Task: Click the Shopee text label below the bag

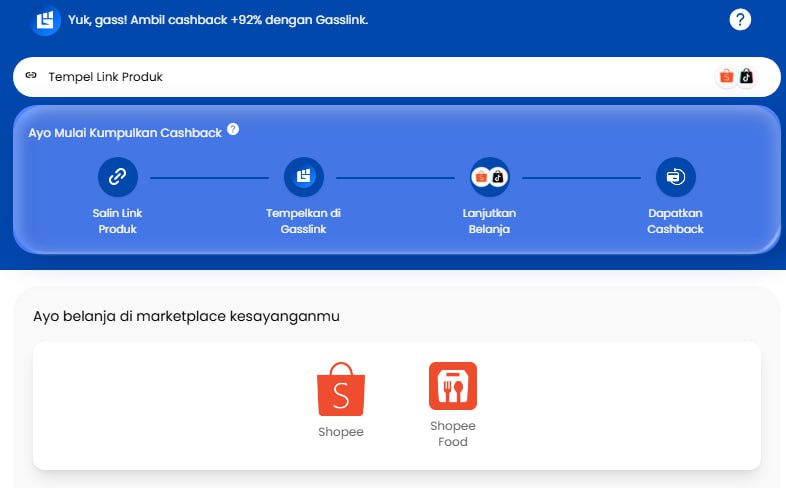Action: click(341, 432)
